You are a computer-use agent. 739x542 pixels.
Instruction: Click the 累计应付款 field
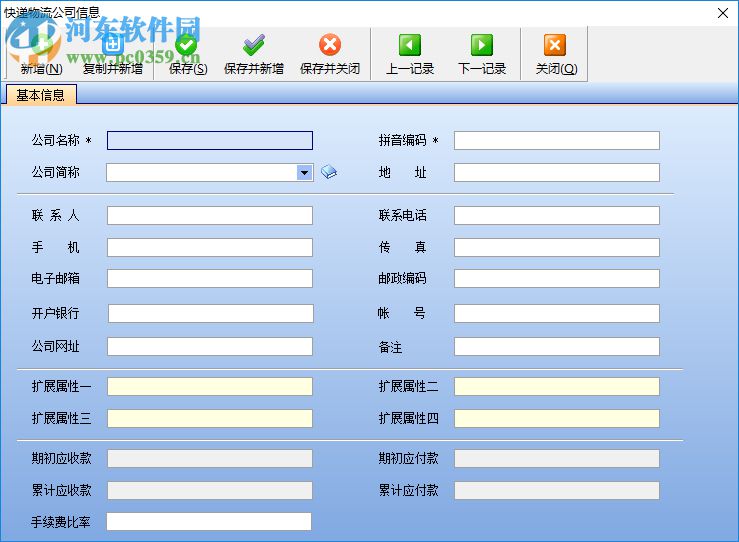click(x=557, y=491)
